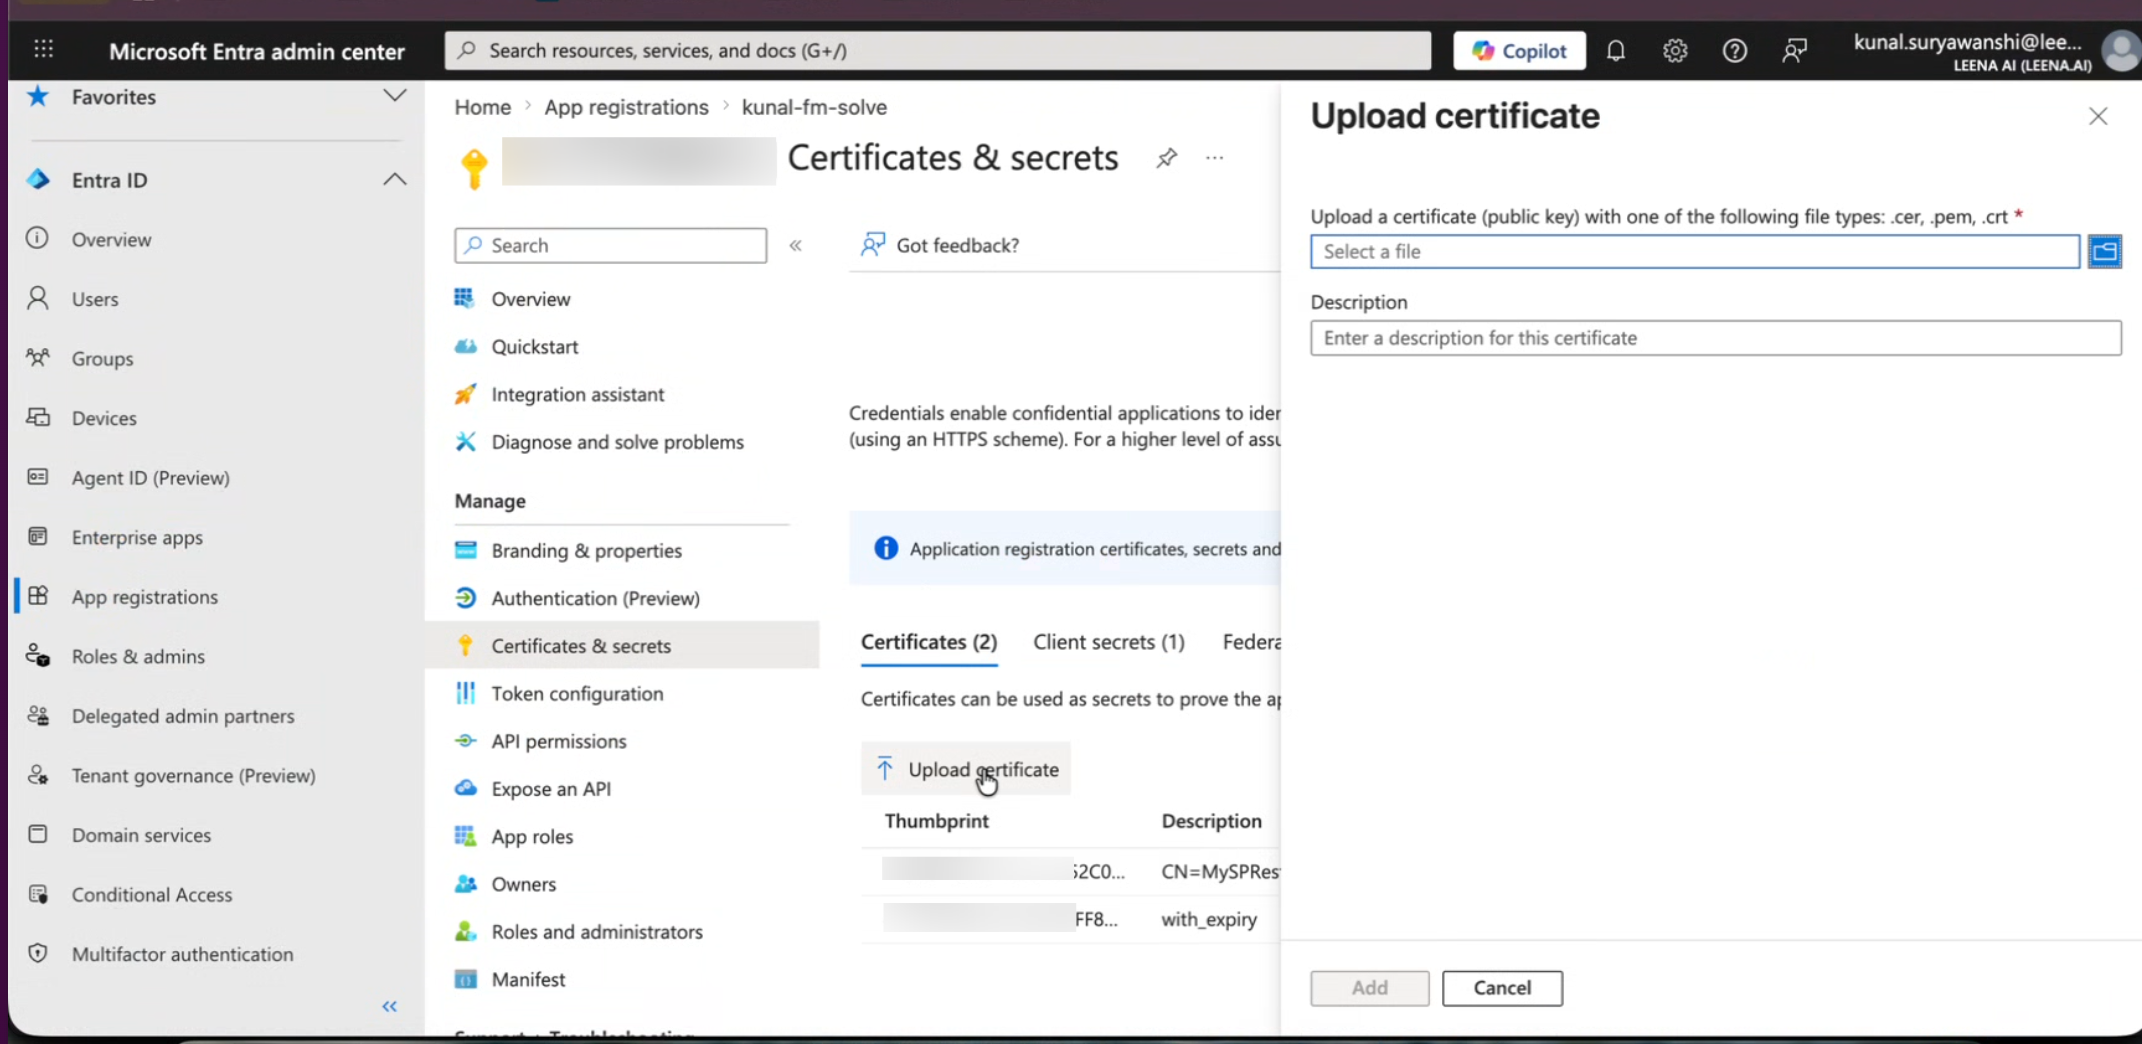Click Cancel in upload panel
2142x1044 pixels.
pos(1501,988)
